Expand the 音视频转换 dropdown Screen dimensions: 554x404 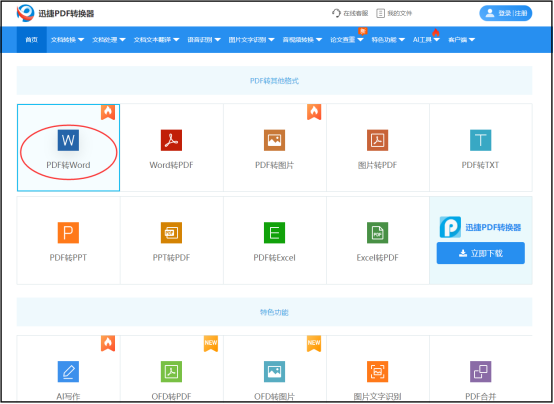tap(302, 40)
